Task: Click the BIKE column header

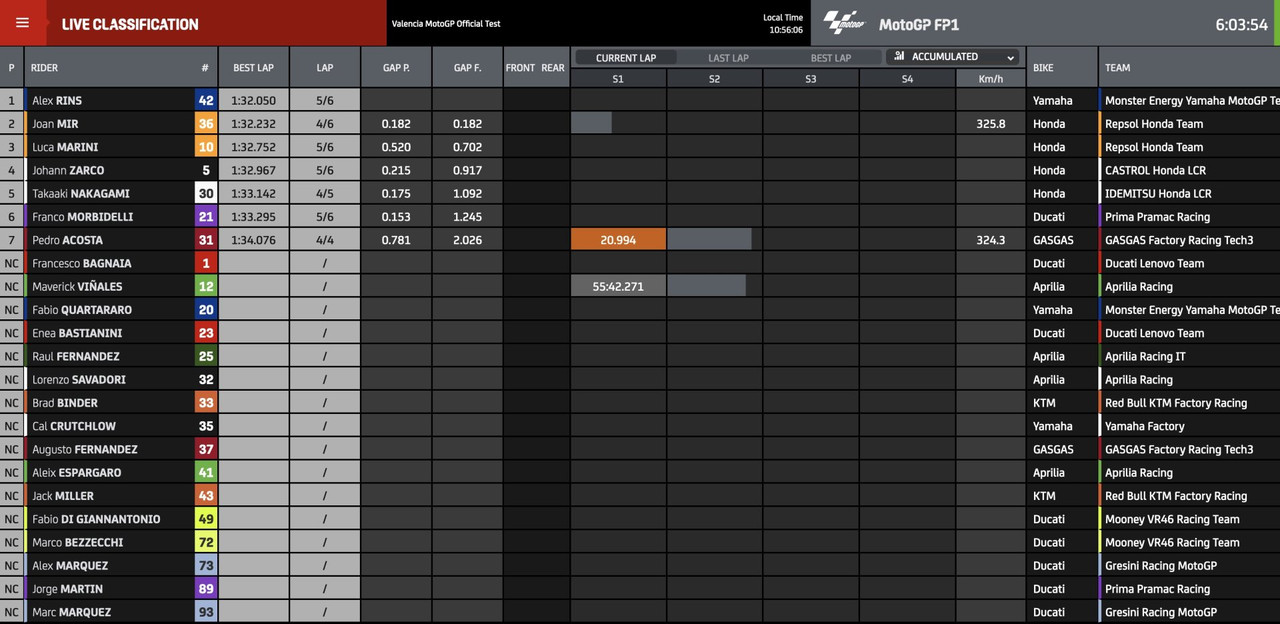Action: click(1043, 68)
